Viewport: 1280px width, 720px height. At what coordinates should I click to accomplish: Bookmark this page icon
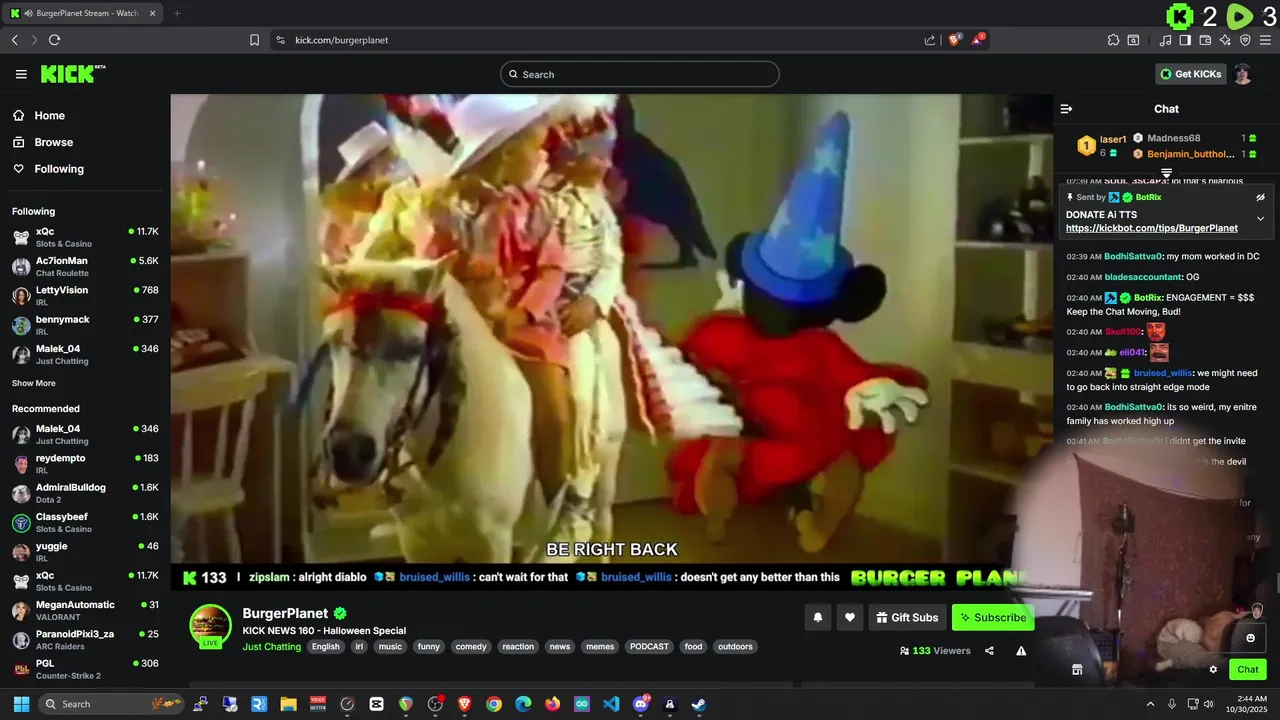point(254,40)
